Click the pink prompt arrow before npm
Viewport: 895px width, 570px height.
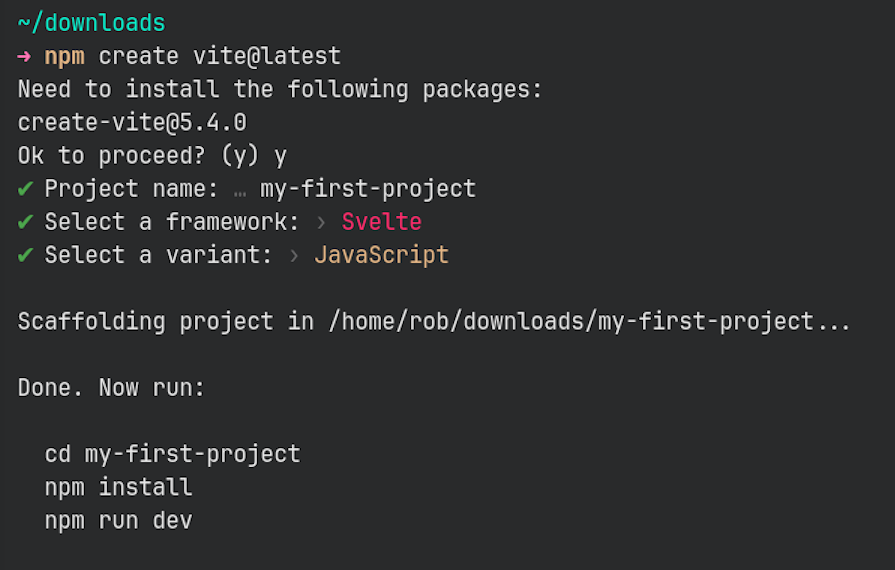pos(24,56)
